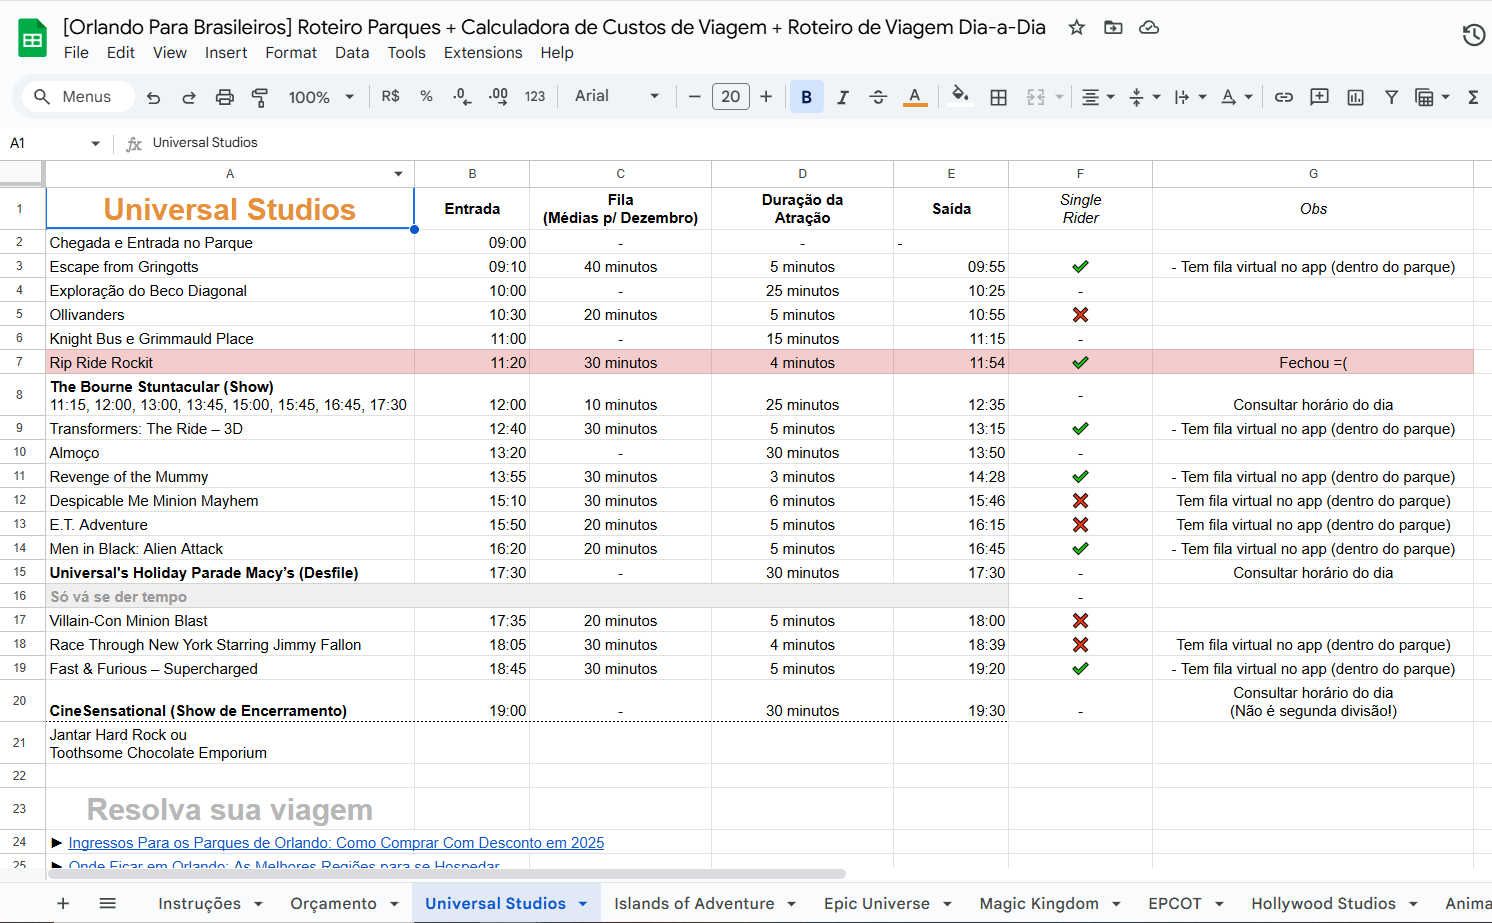Image resolution: width=1492 pixels, height=923 pixels.
Task: Click the insert chart icon
Action: 1355,97
